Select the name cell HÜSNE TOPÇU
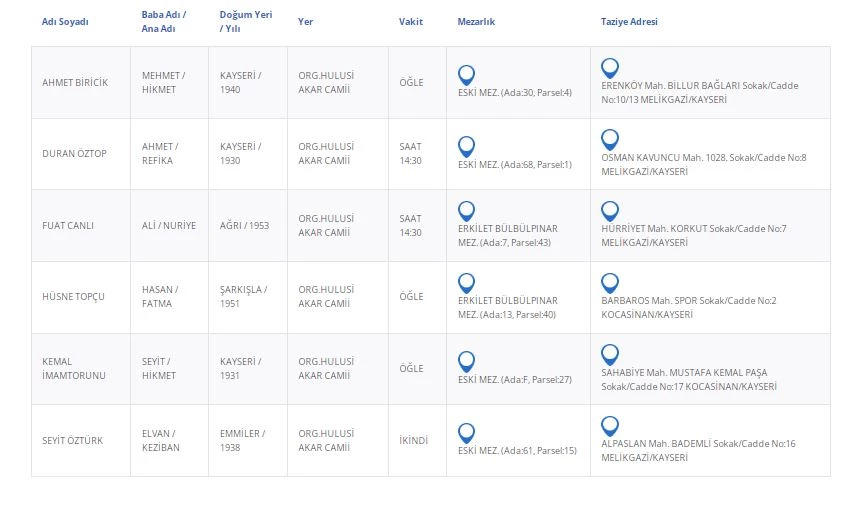This screenshot has width=846, height=507. [x=73, y=297]
